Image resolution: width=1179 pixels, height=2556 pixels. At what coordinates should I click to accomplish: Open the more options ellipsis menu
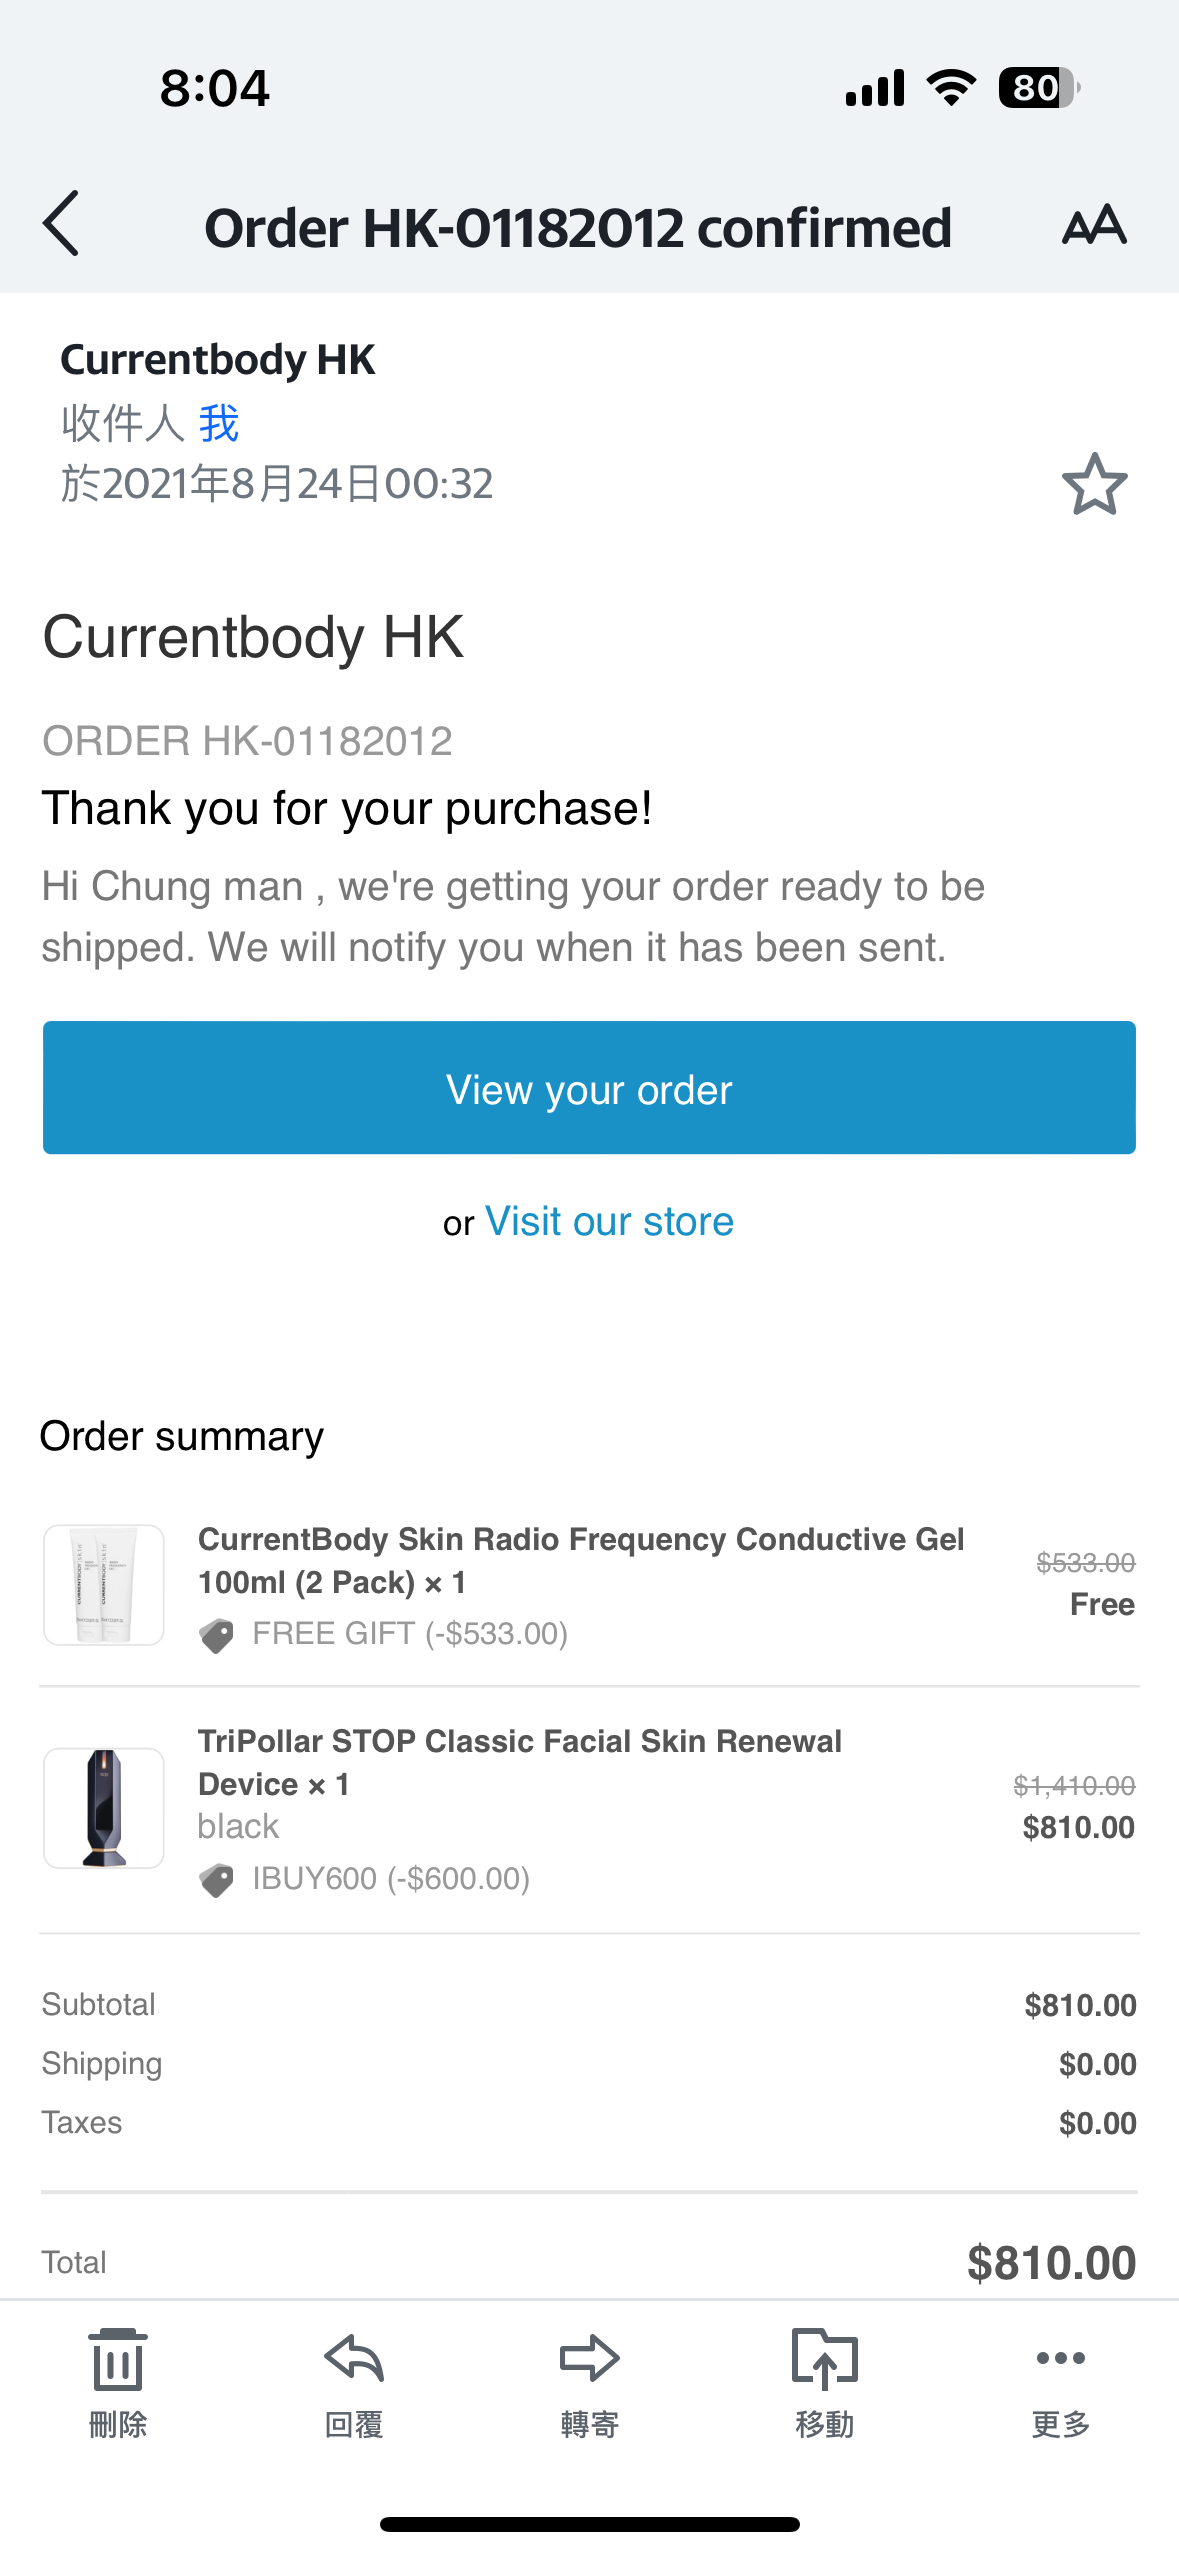[x=1060, y=2380]
